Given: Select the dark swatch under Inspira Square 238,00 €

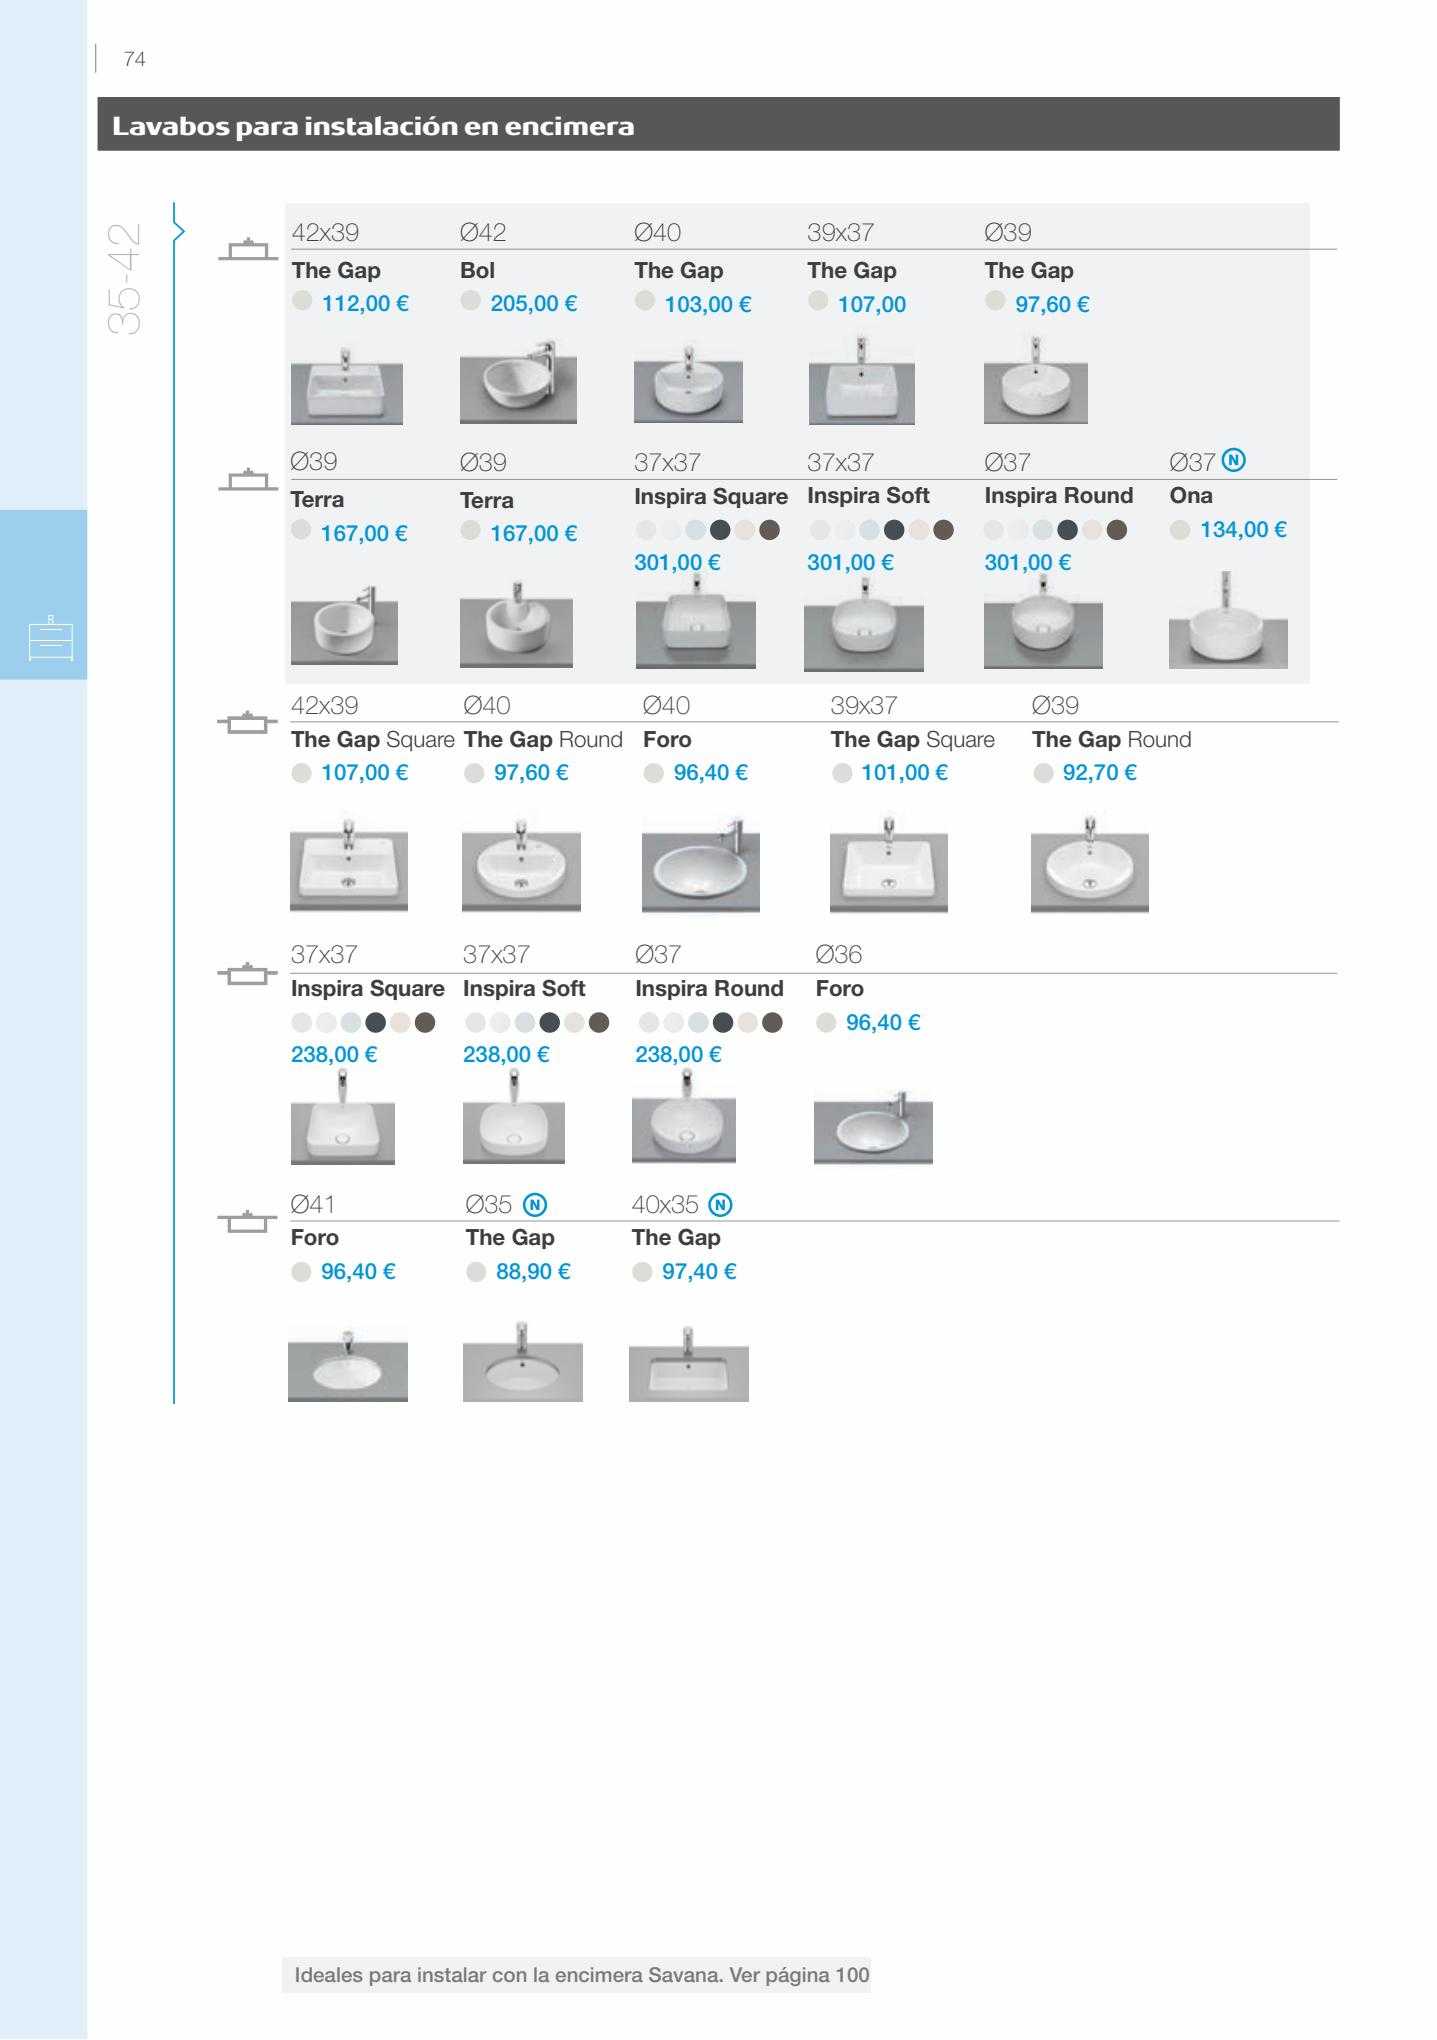Looking at the screenshot, I should 376,1023.
